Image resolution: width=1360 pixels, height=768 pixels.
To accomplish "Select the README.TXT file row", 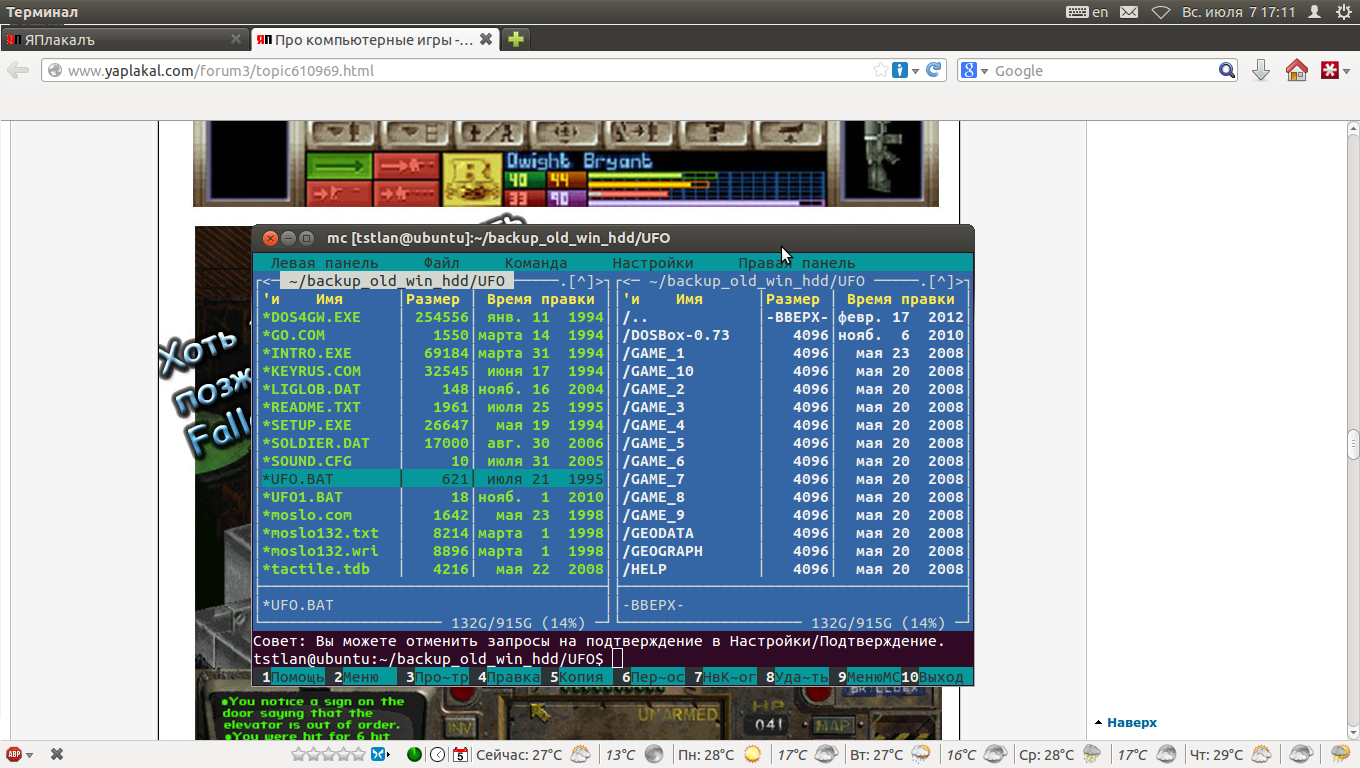I will pos(433,407).
